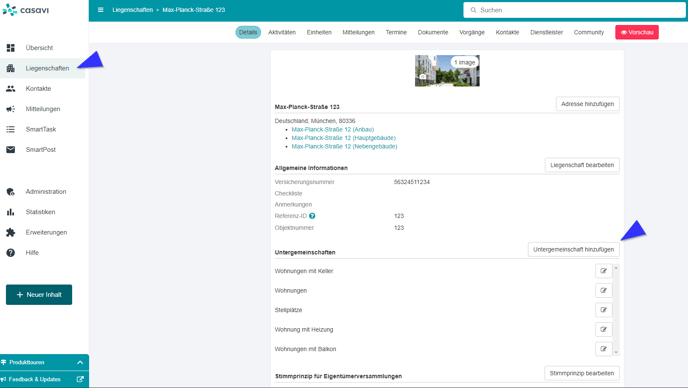688x388 pixels.
Task: Open Max-Planck-Straße 12 (Anbau) link
Action: [333, 129]
